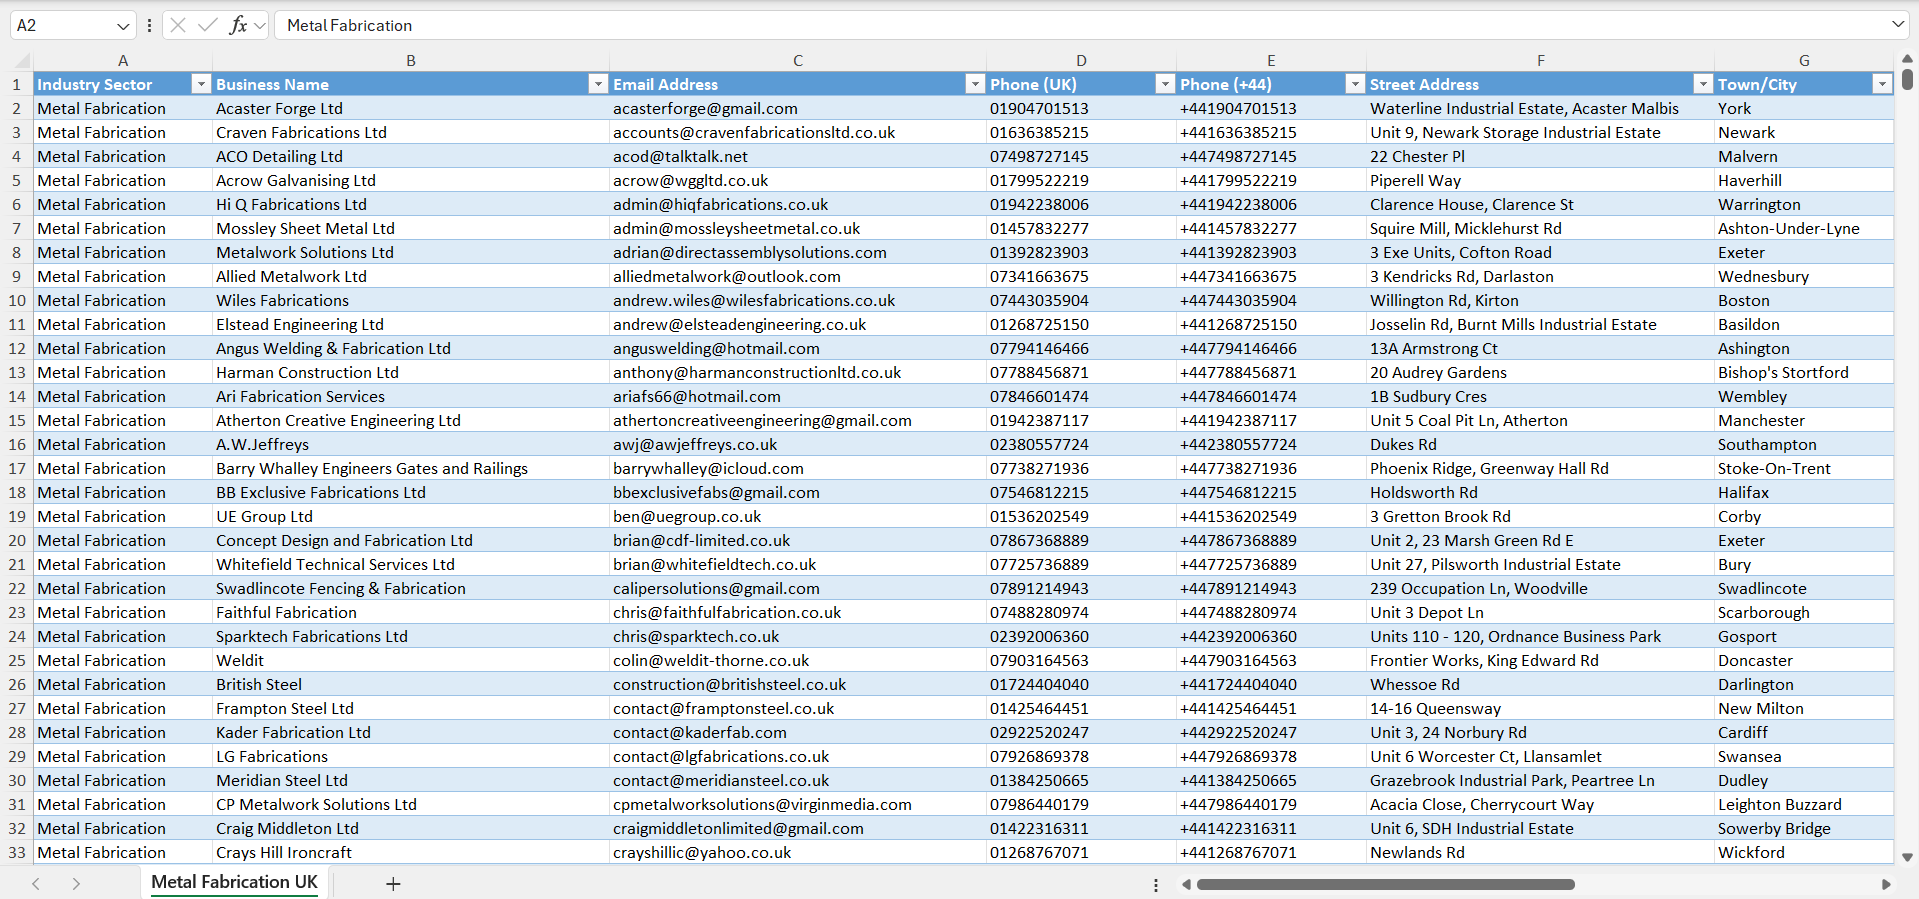Open the Insert Function fx icon
Viewport: 1919px width, 899px height.
click(238, 25)
